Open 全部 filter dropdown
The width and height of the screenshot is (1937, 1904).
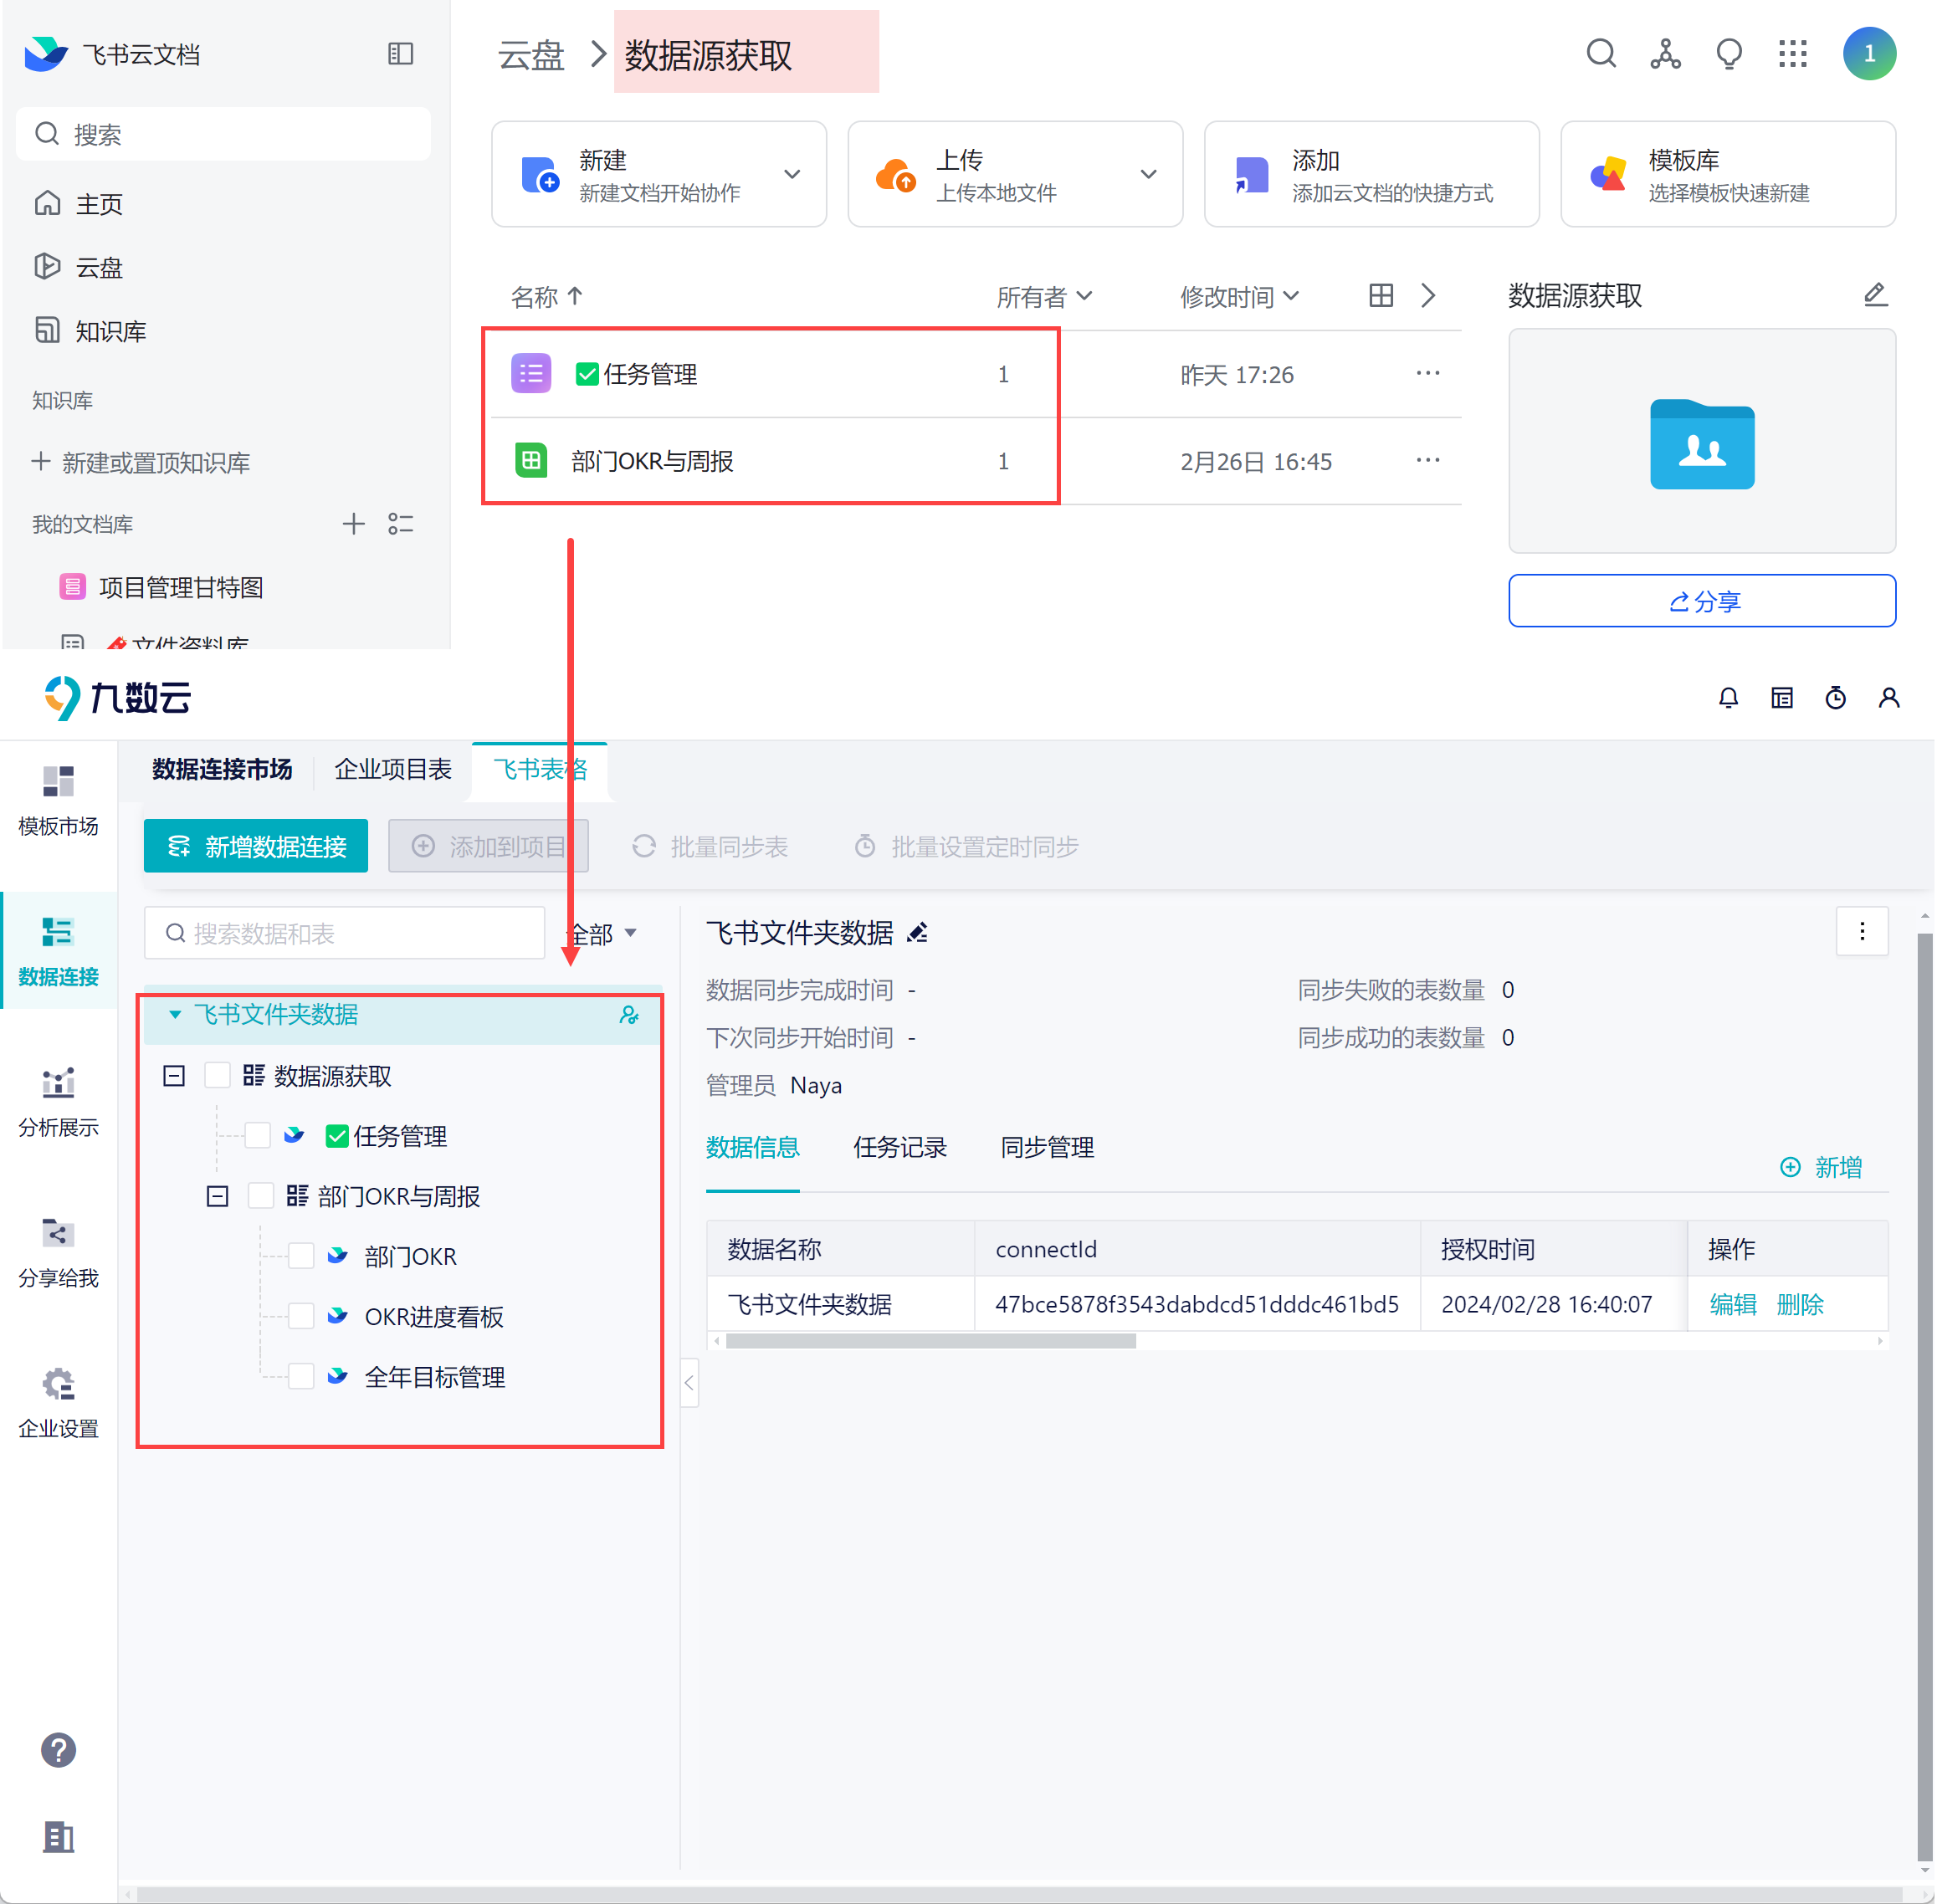pyautogui.click(x=603, y=934)
